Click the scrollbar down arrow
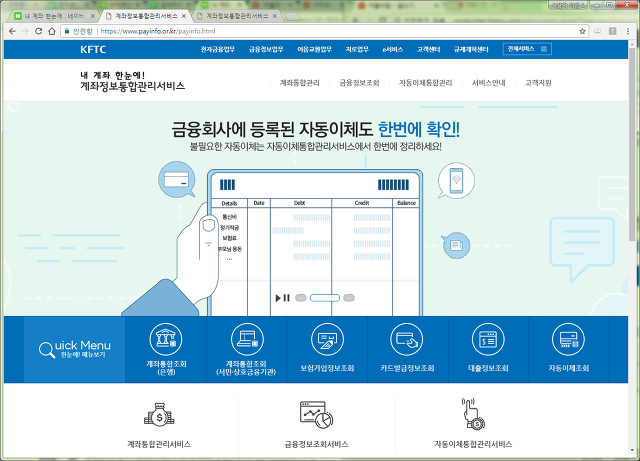Viewport: 640px width, 461px height. pos(632,451)
